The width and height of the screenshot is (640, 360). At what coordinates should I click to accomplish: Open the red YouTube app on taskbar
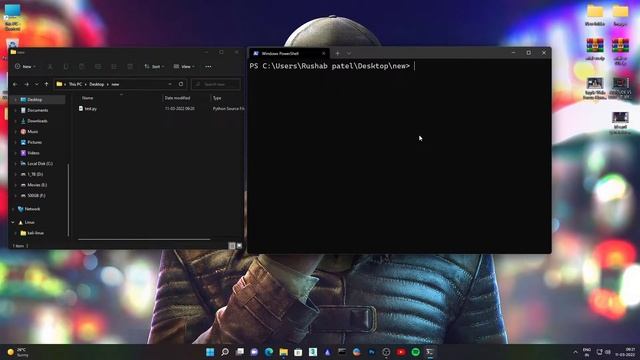tap(401, 352)
